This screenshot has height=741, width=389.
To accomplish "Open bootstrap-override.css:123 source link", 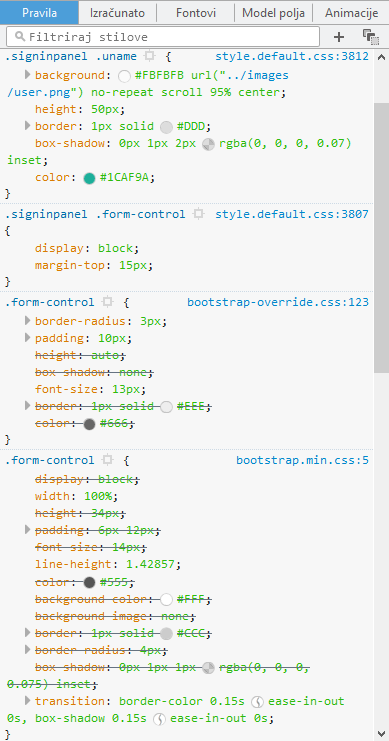I will [x=278, y=302].
